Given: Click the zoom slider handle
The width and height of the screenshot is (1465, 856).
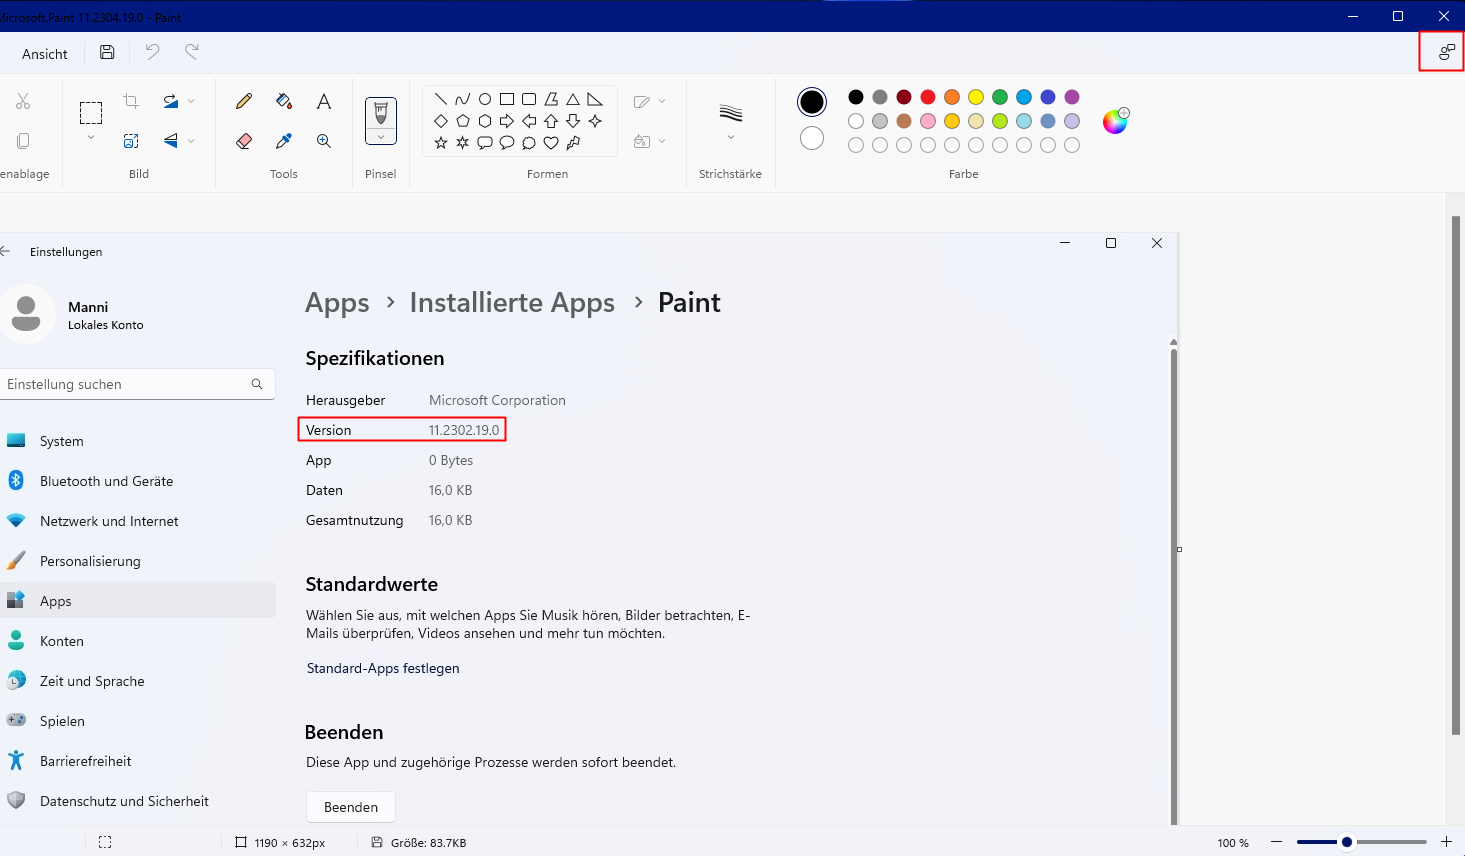Looking at the screenshot, I should click(x=1347, y=842).
